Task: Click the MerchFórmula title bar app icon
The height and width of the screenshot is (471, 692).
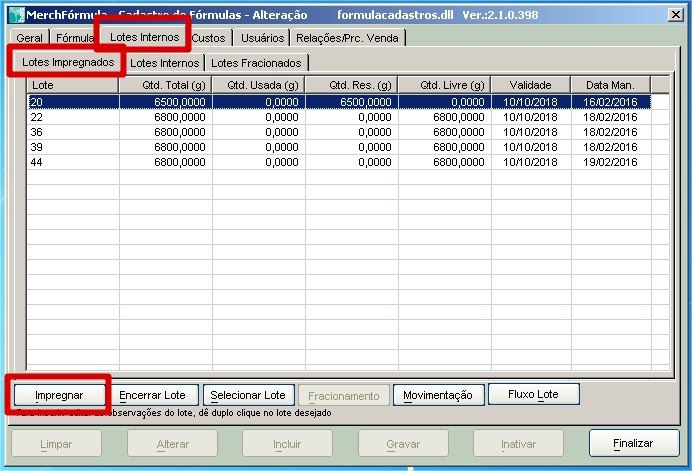Action: [x=16, y=15]
